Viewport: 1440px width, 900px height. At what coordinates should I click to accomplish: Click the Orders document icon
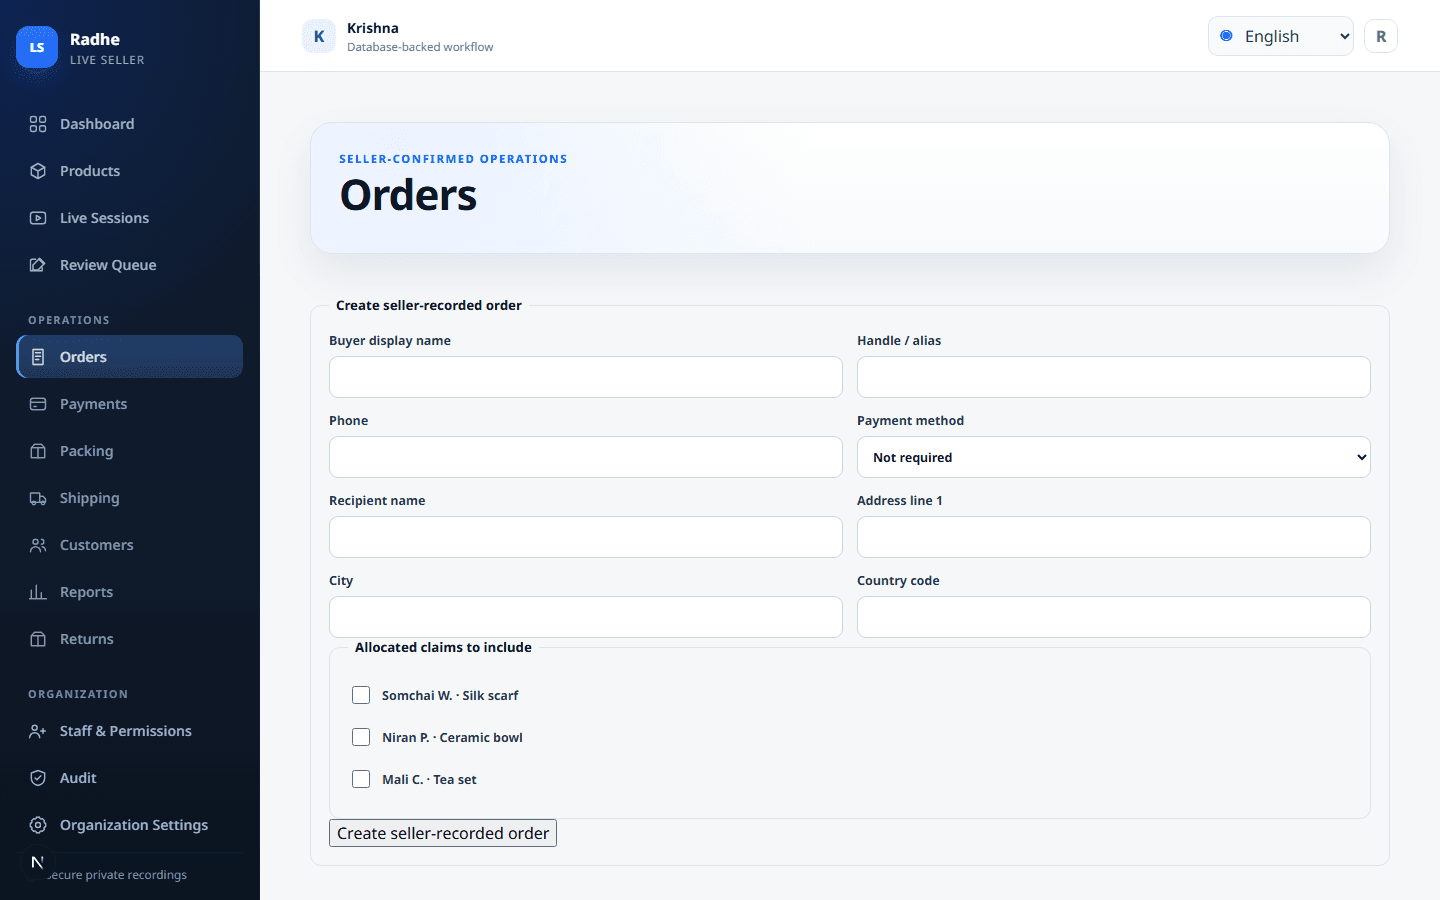point(38,357)
